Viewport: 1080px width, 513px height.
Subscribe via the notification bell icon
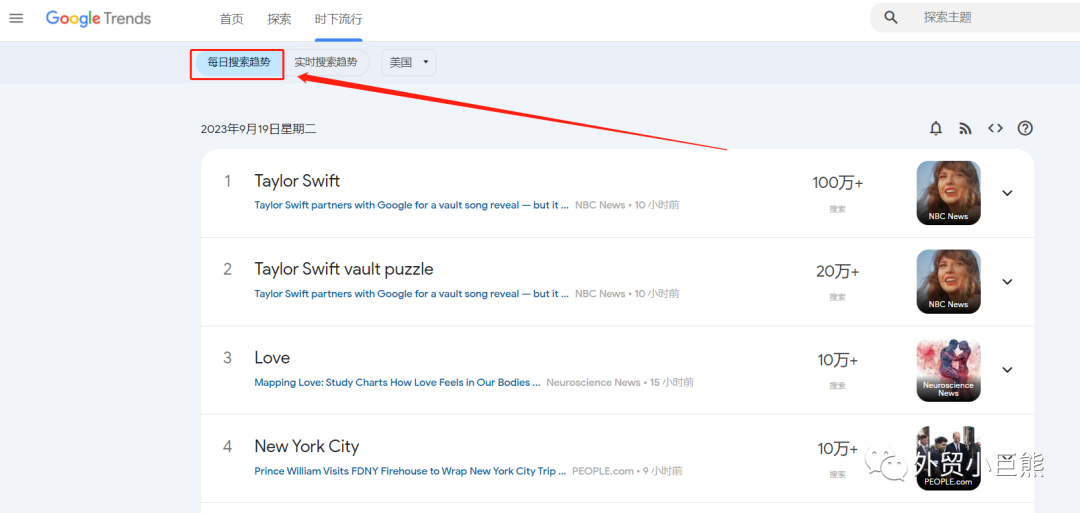coord(936,128)
